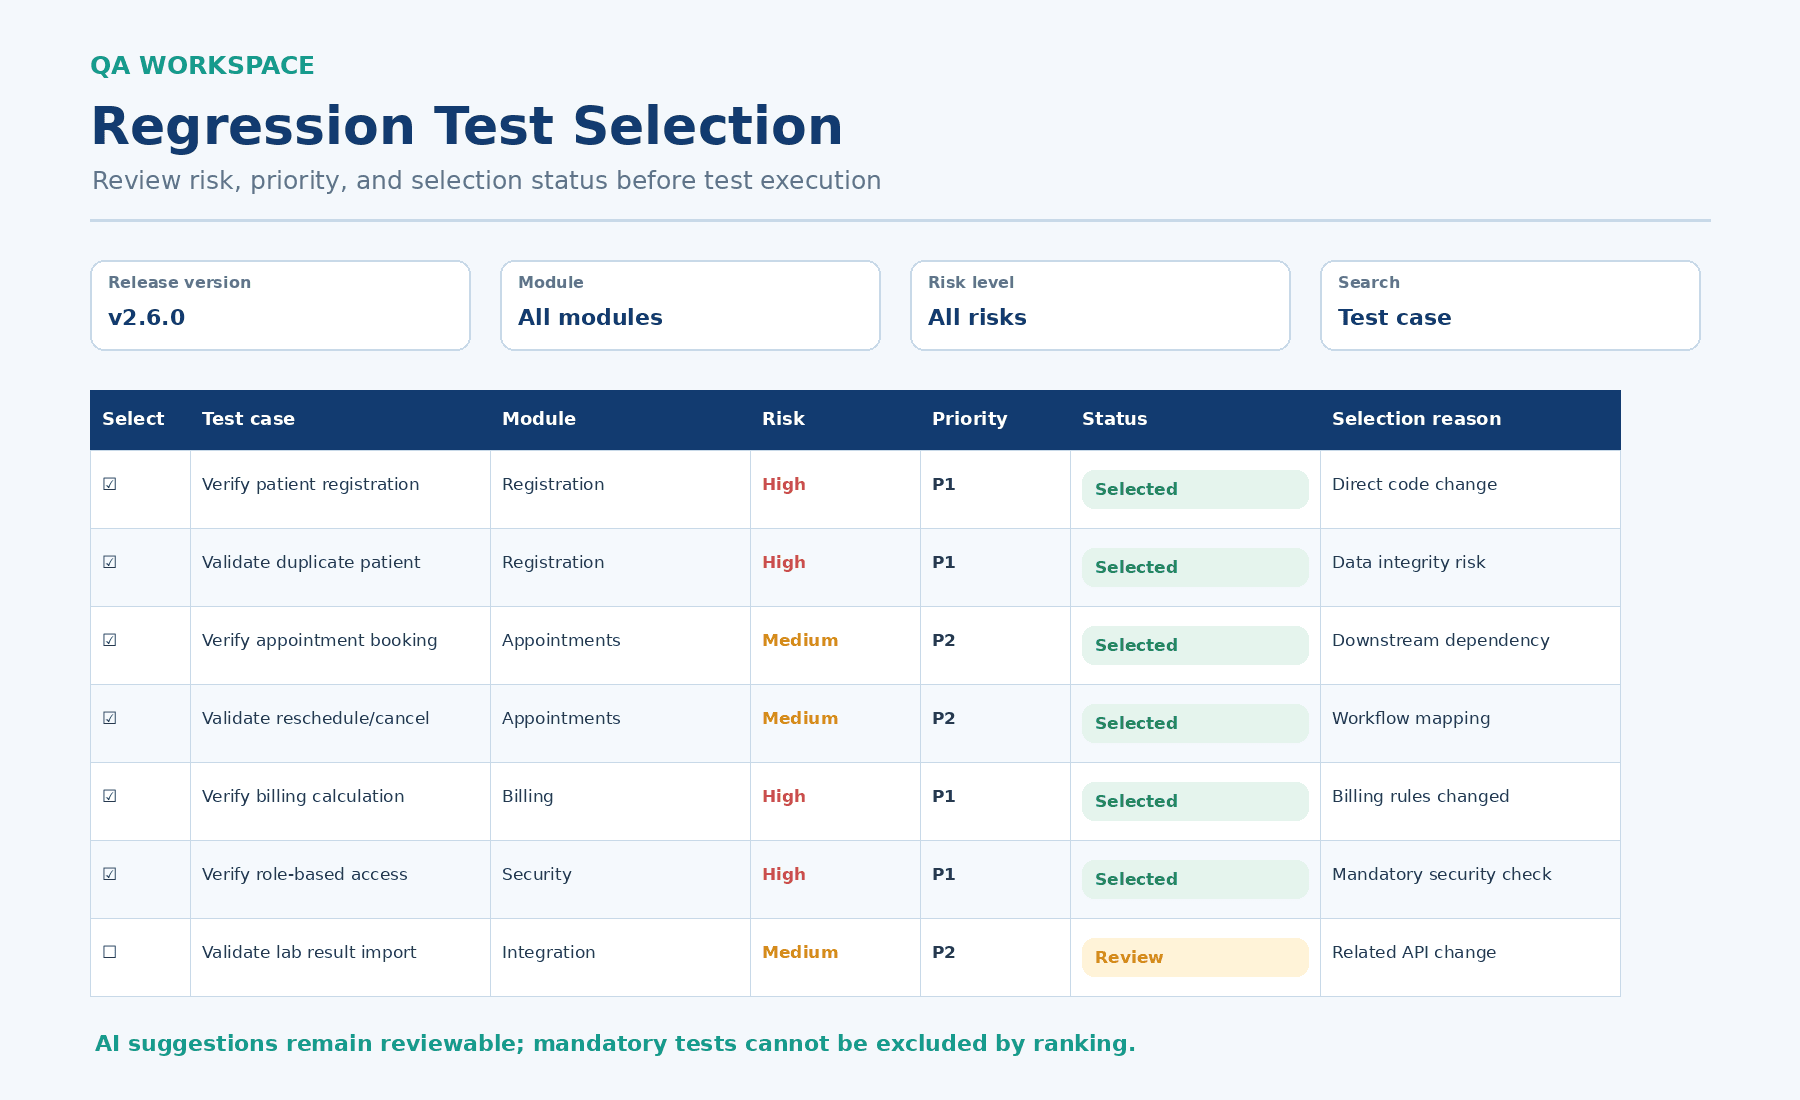Open the Release version v2.6.0 dropdown
This screenshot has height=1100, width=1800.
(x=280, y=306)
